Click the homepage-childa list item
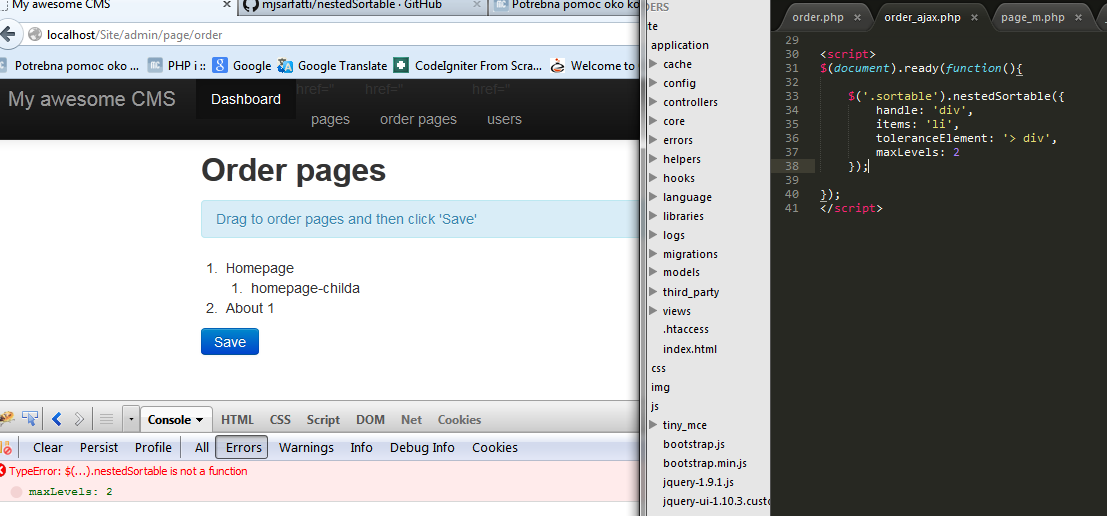 [x=306, y=288]
